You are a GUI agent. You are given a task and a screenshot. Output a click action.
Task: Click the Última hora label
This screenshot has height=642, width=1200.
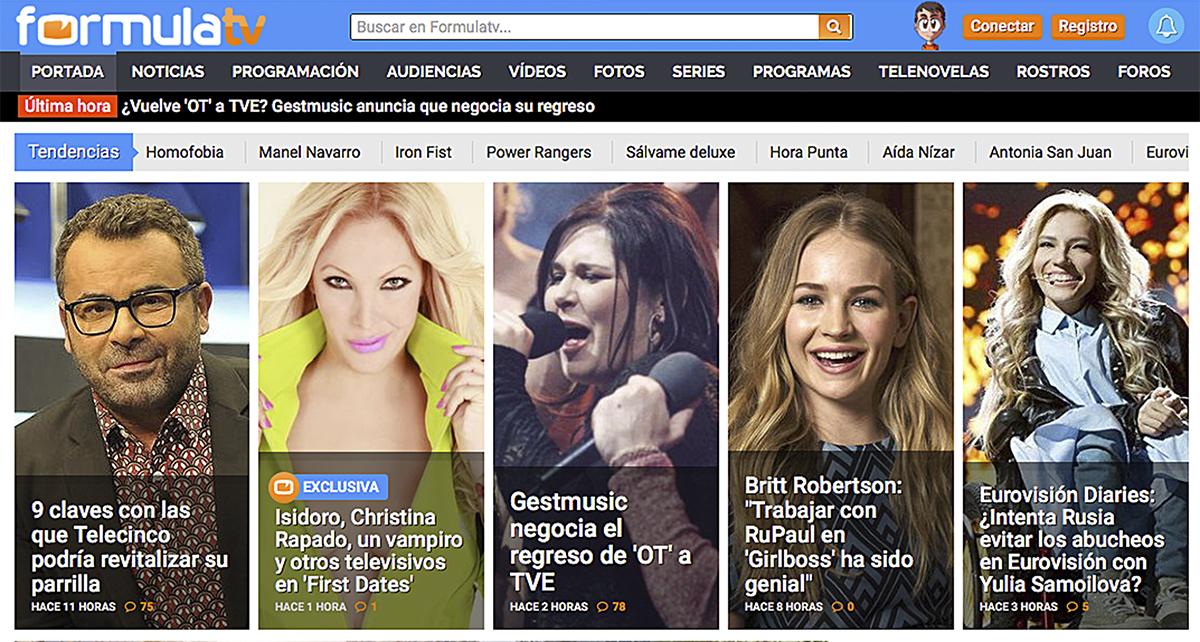(67, 106)
